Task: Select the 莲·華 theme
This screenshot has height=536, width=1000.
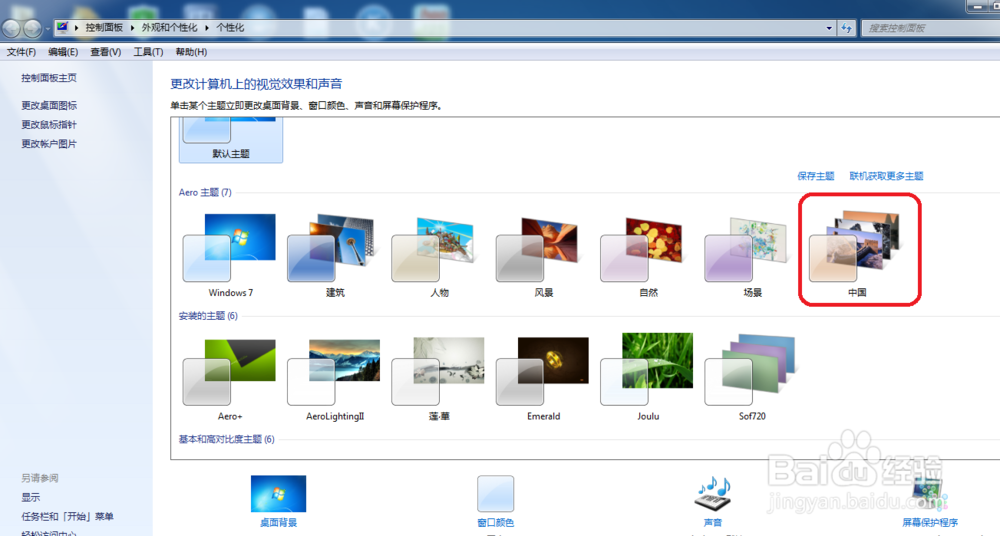Action: click(439, 378)
